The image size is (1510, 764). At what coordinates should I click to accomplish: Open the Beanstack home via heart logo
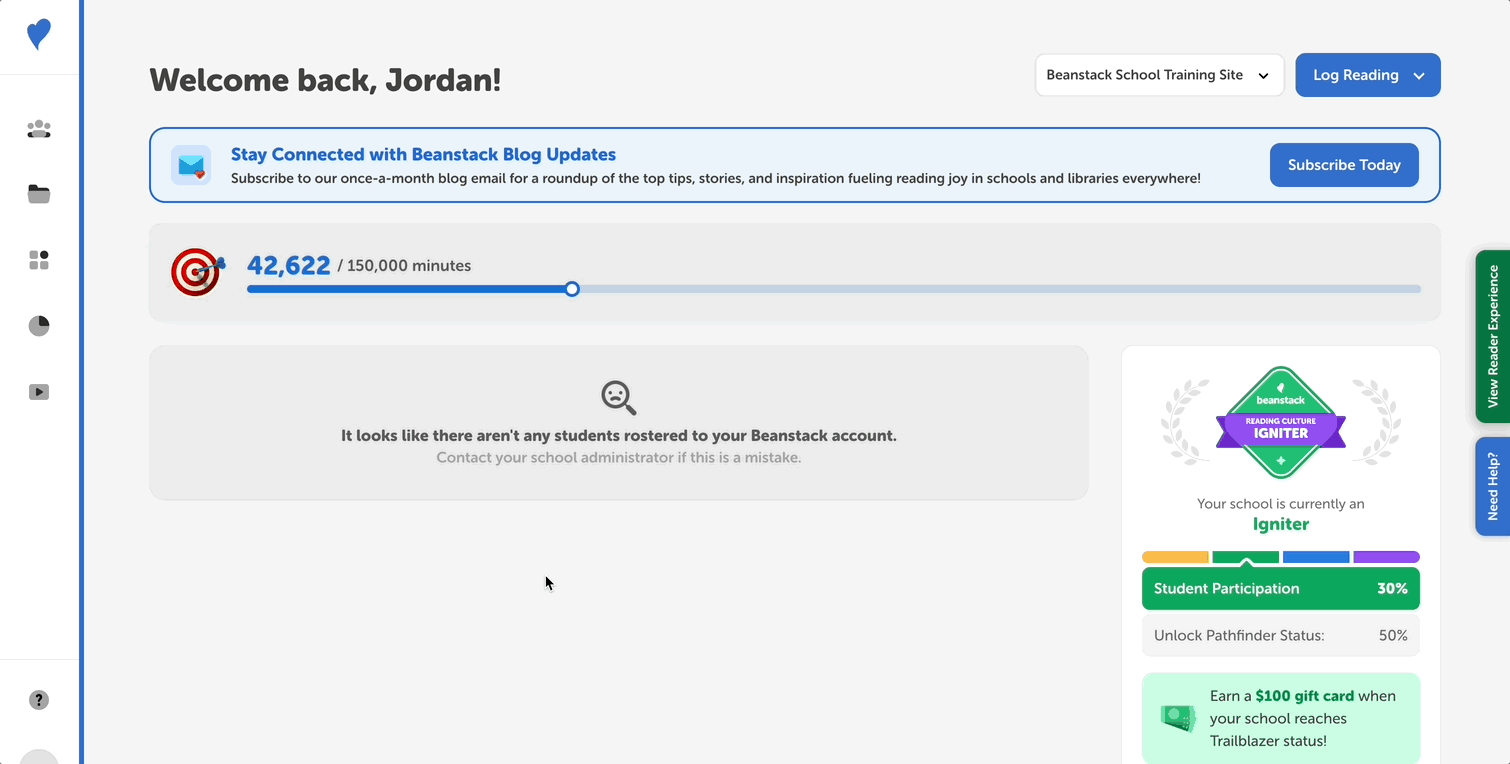[38, 33]
